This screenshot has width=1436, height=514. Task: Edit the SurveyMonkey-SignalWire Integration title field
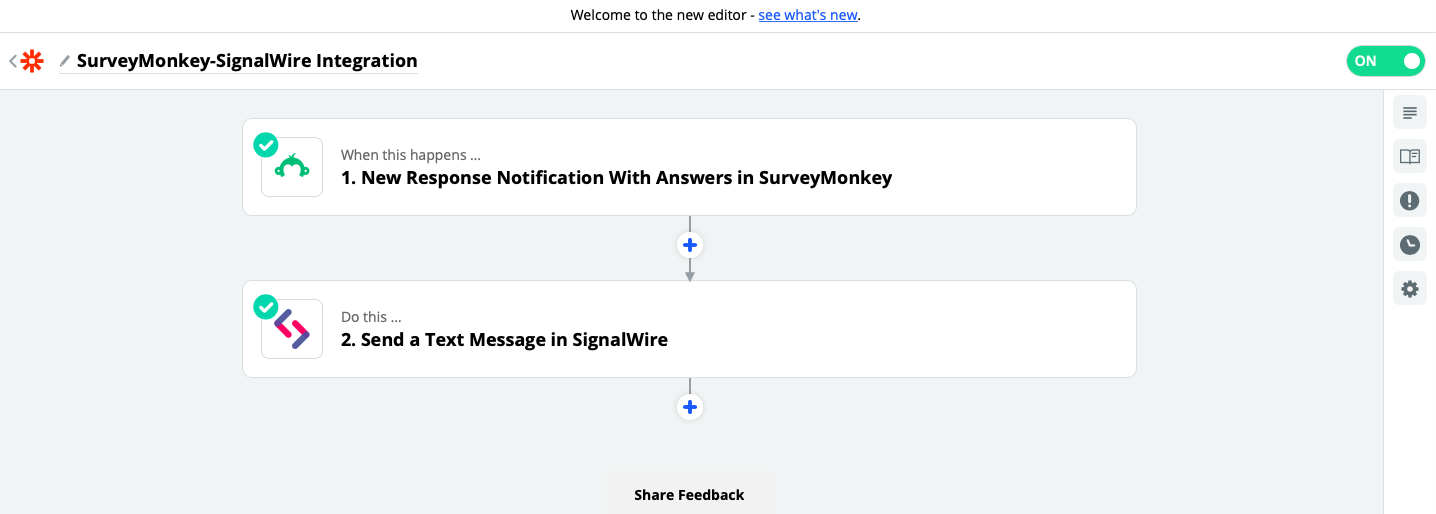click(247, 61)
